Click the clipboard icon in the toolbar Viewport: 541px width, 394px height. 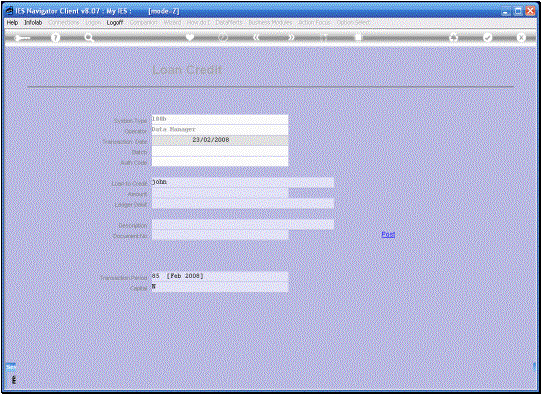tap(358, 37)
